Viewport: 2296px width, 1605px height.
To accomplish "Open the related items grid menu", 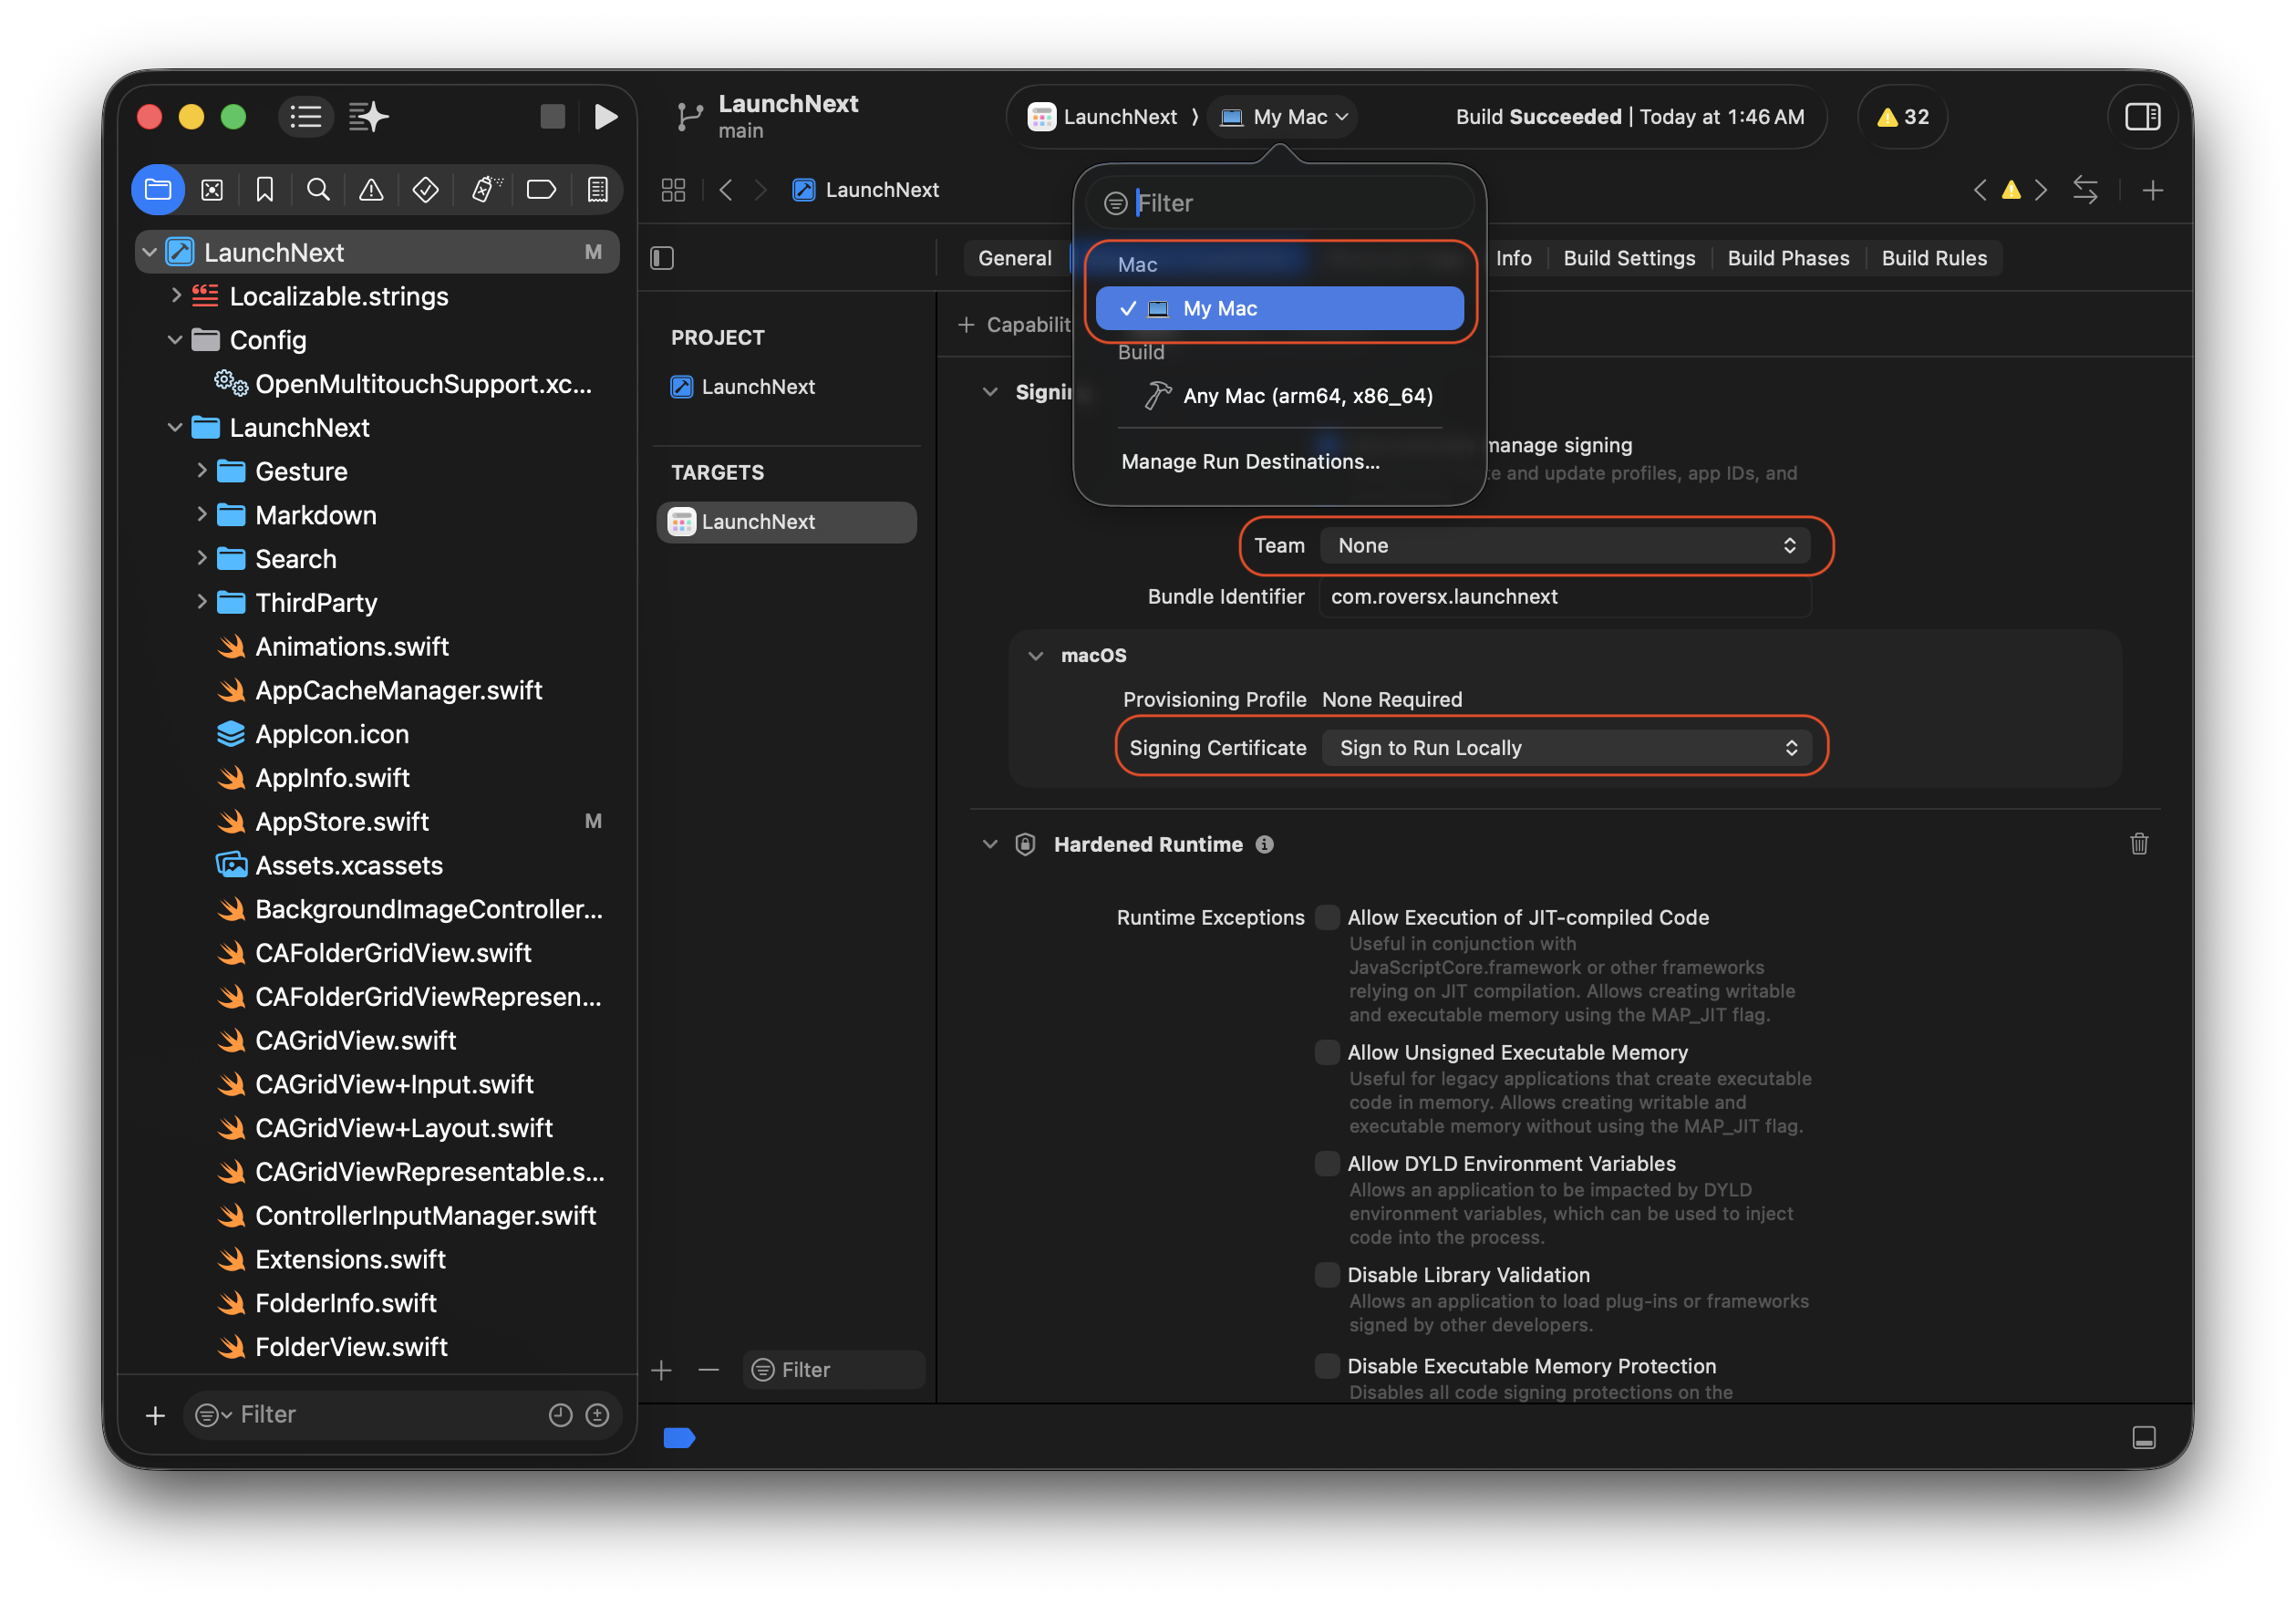I will pos(673,190).
